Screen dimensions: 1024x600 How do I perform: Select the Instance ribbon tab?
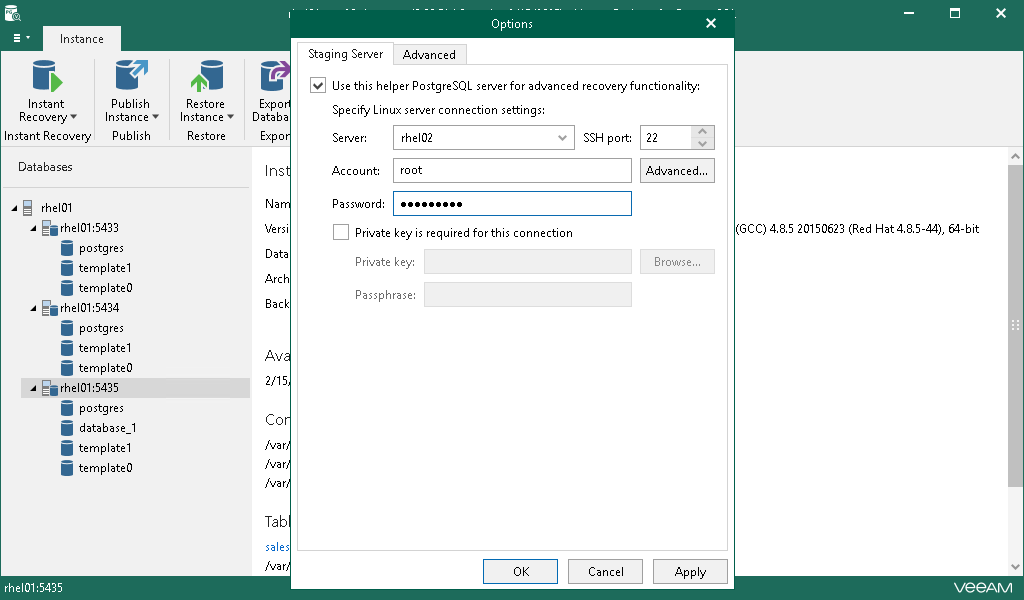[81, 38]
